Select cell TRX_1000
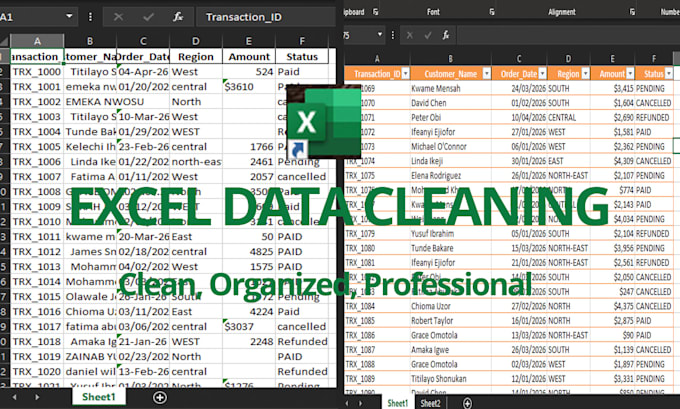The image size is (680, 409). coord(37,72)
